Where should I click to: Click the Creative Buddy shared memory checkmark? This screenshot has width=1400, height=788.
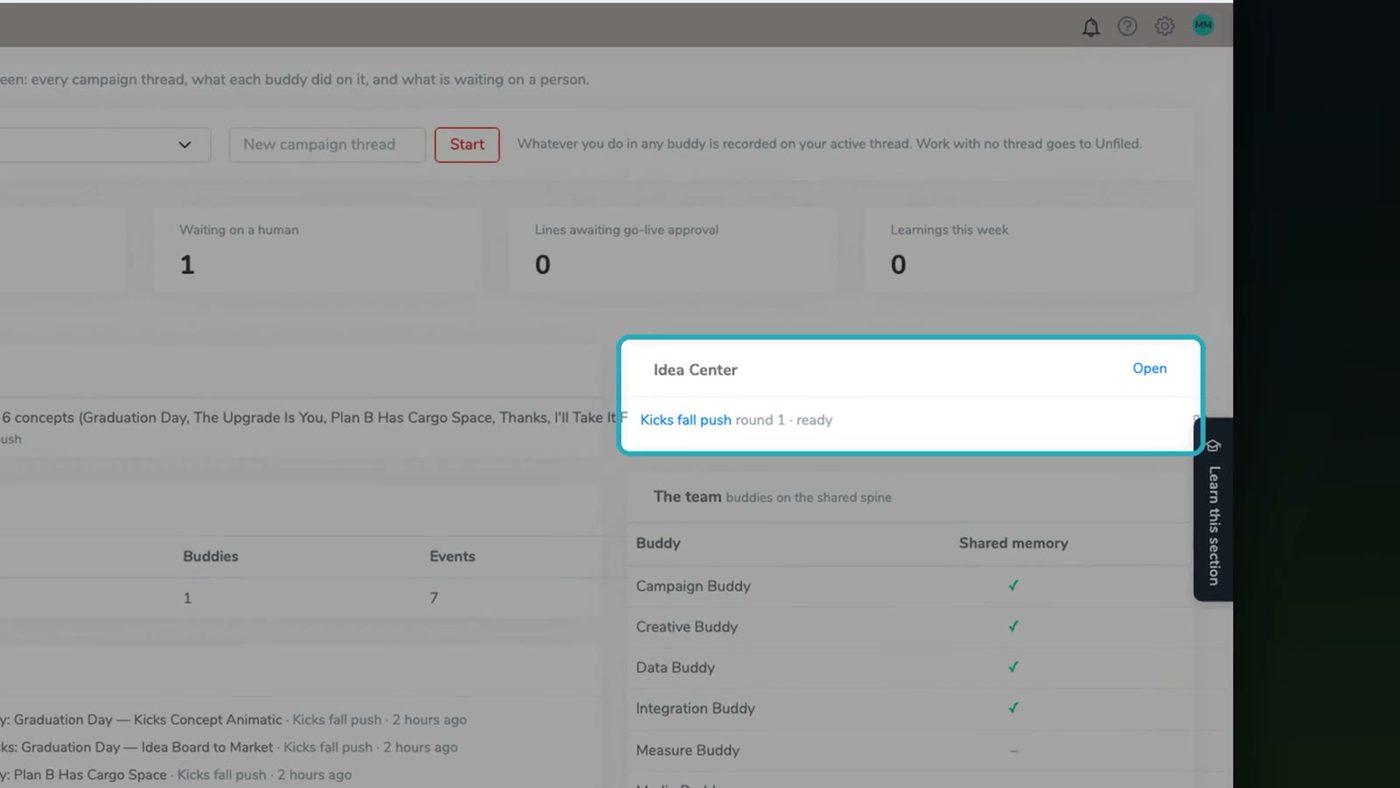click(1013, 627)
